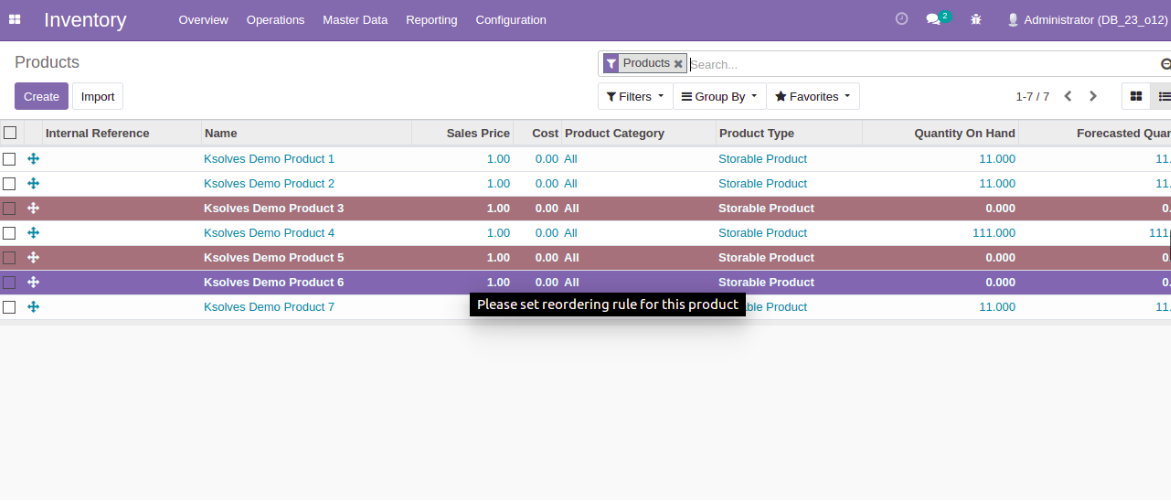Sort by Product Category column header

click(x=639, y=133)
